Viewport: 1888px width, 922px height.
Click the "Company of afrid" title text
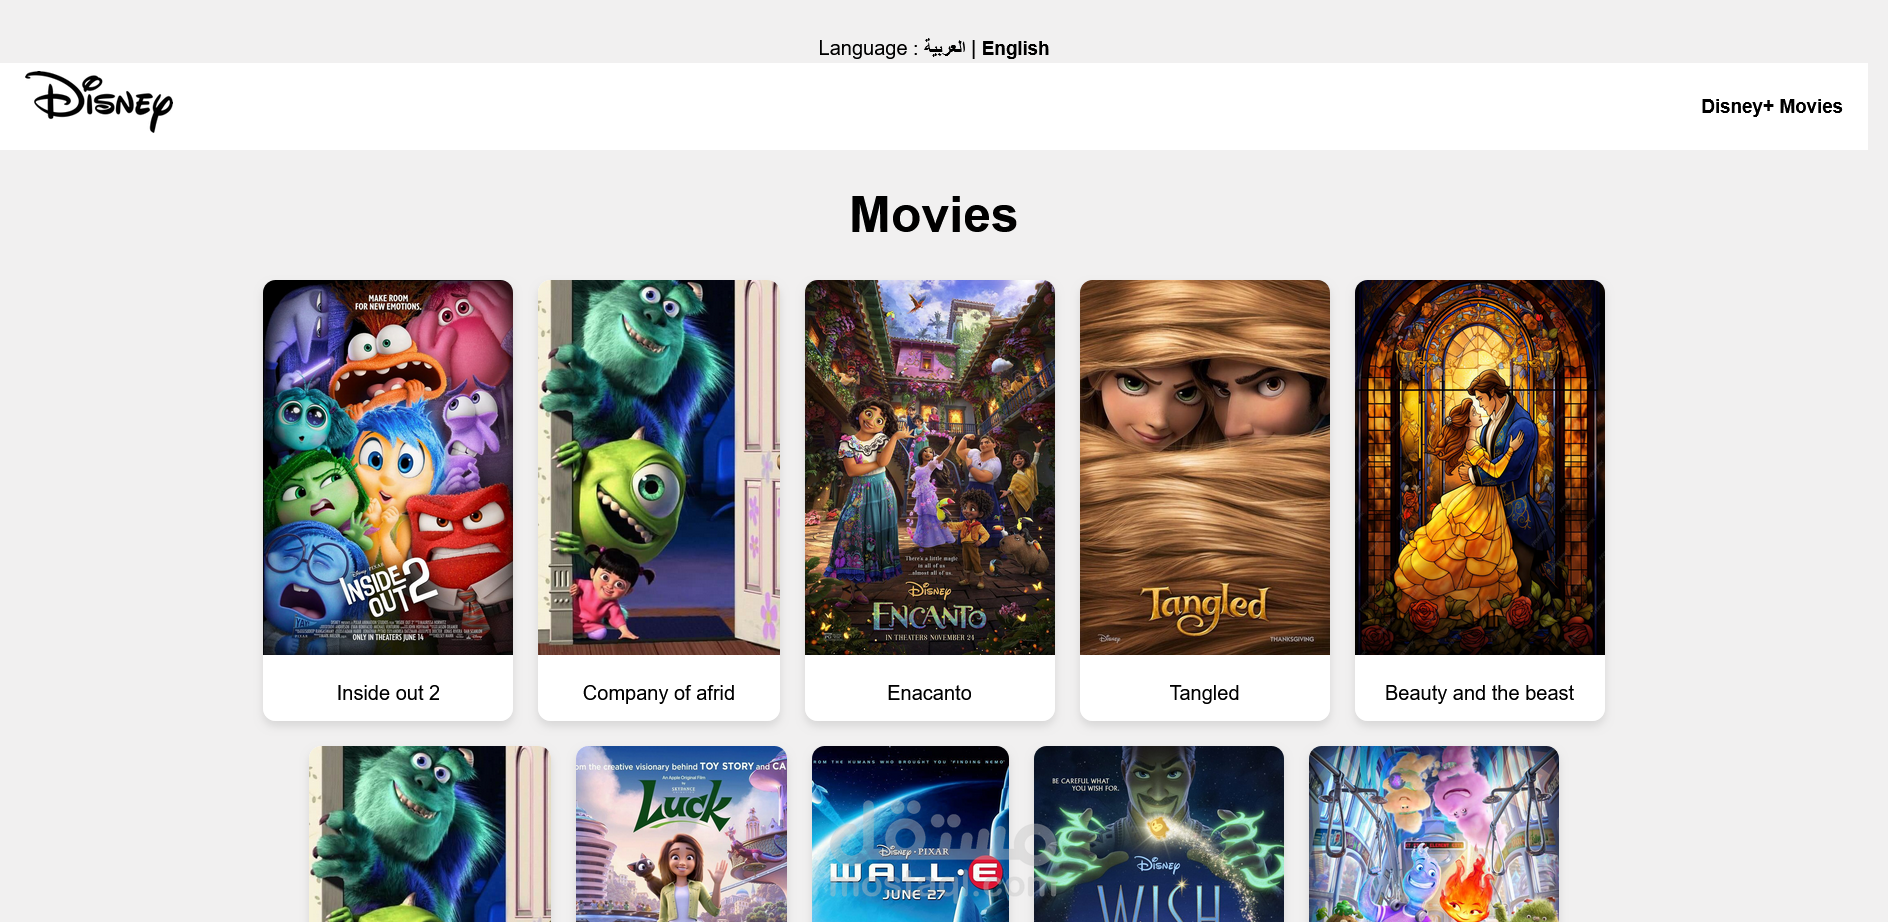[x=659, y=693]
